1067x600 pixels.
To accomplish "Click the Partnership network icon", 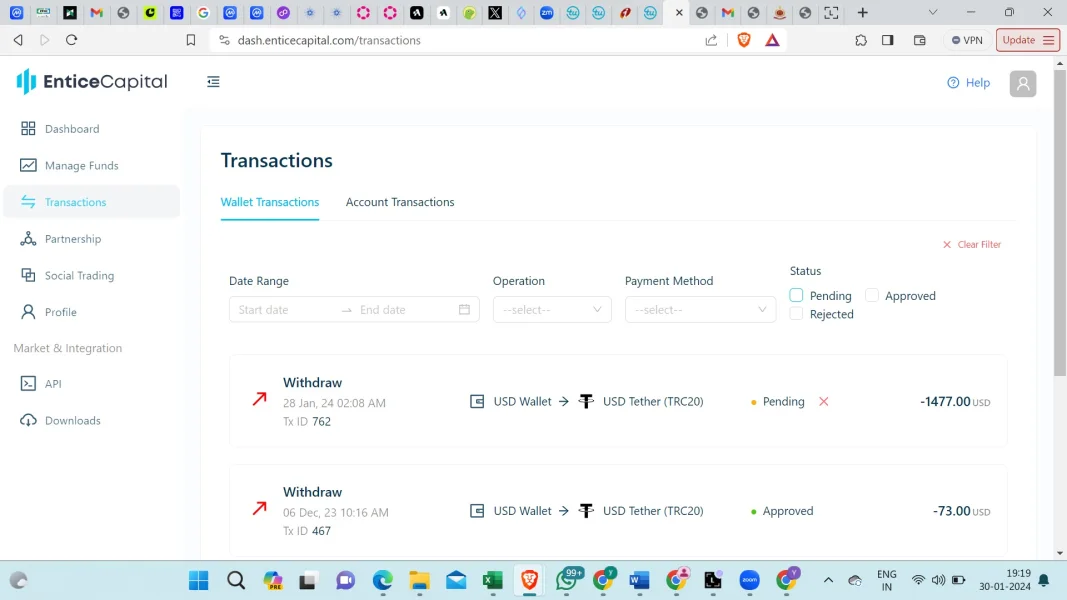I will pos(28,239).
